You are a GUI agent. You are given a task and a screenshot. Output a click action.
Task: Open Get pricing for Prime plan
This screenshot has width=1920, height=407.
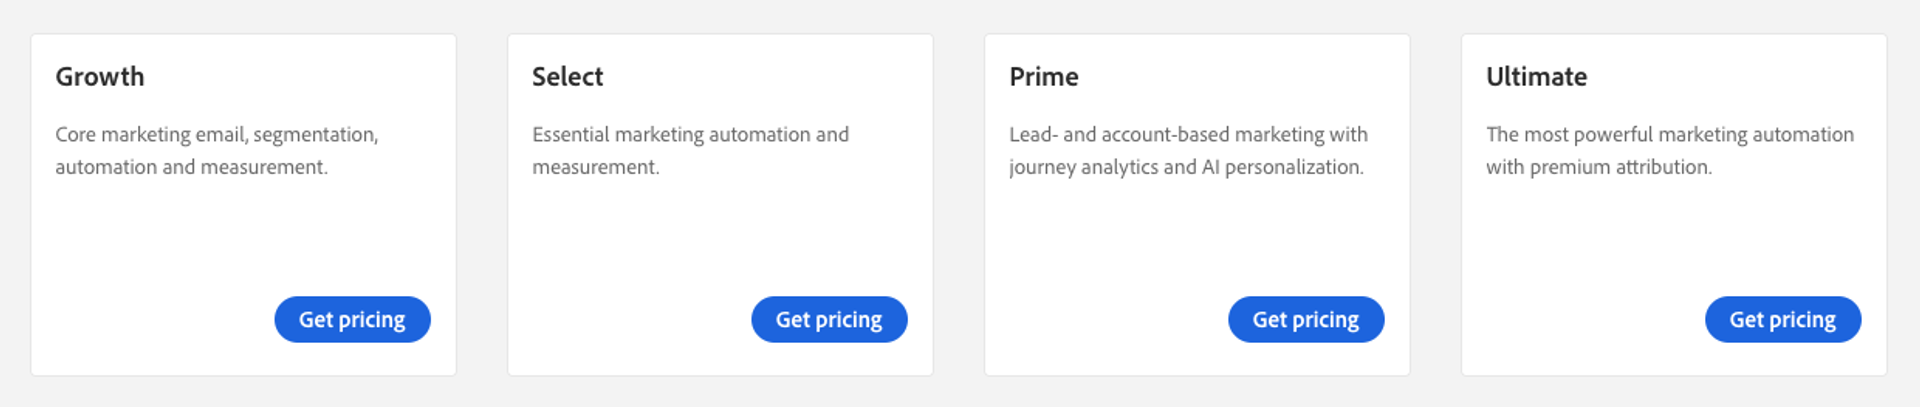pyautogui.click(x=1306, y=319)
